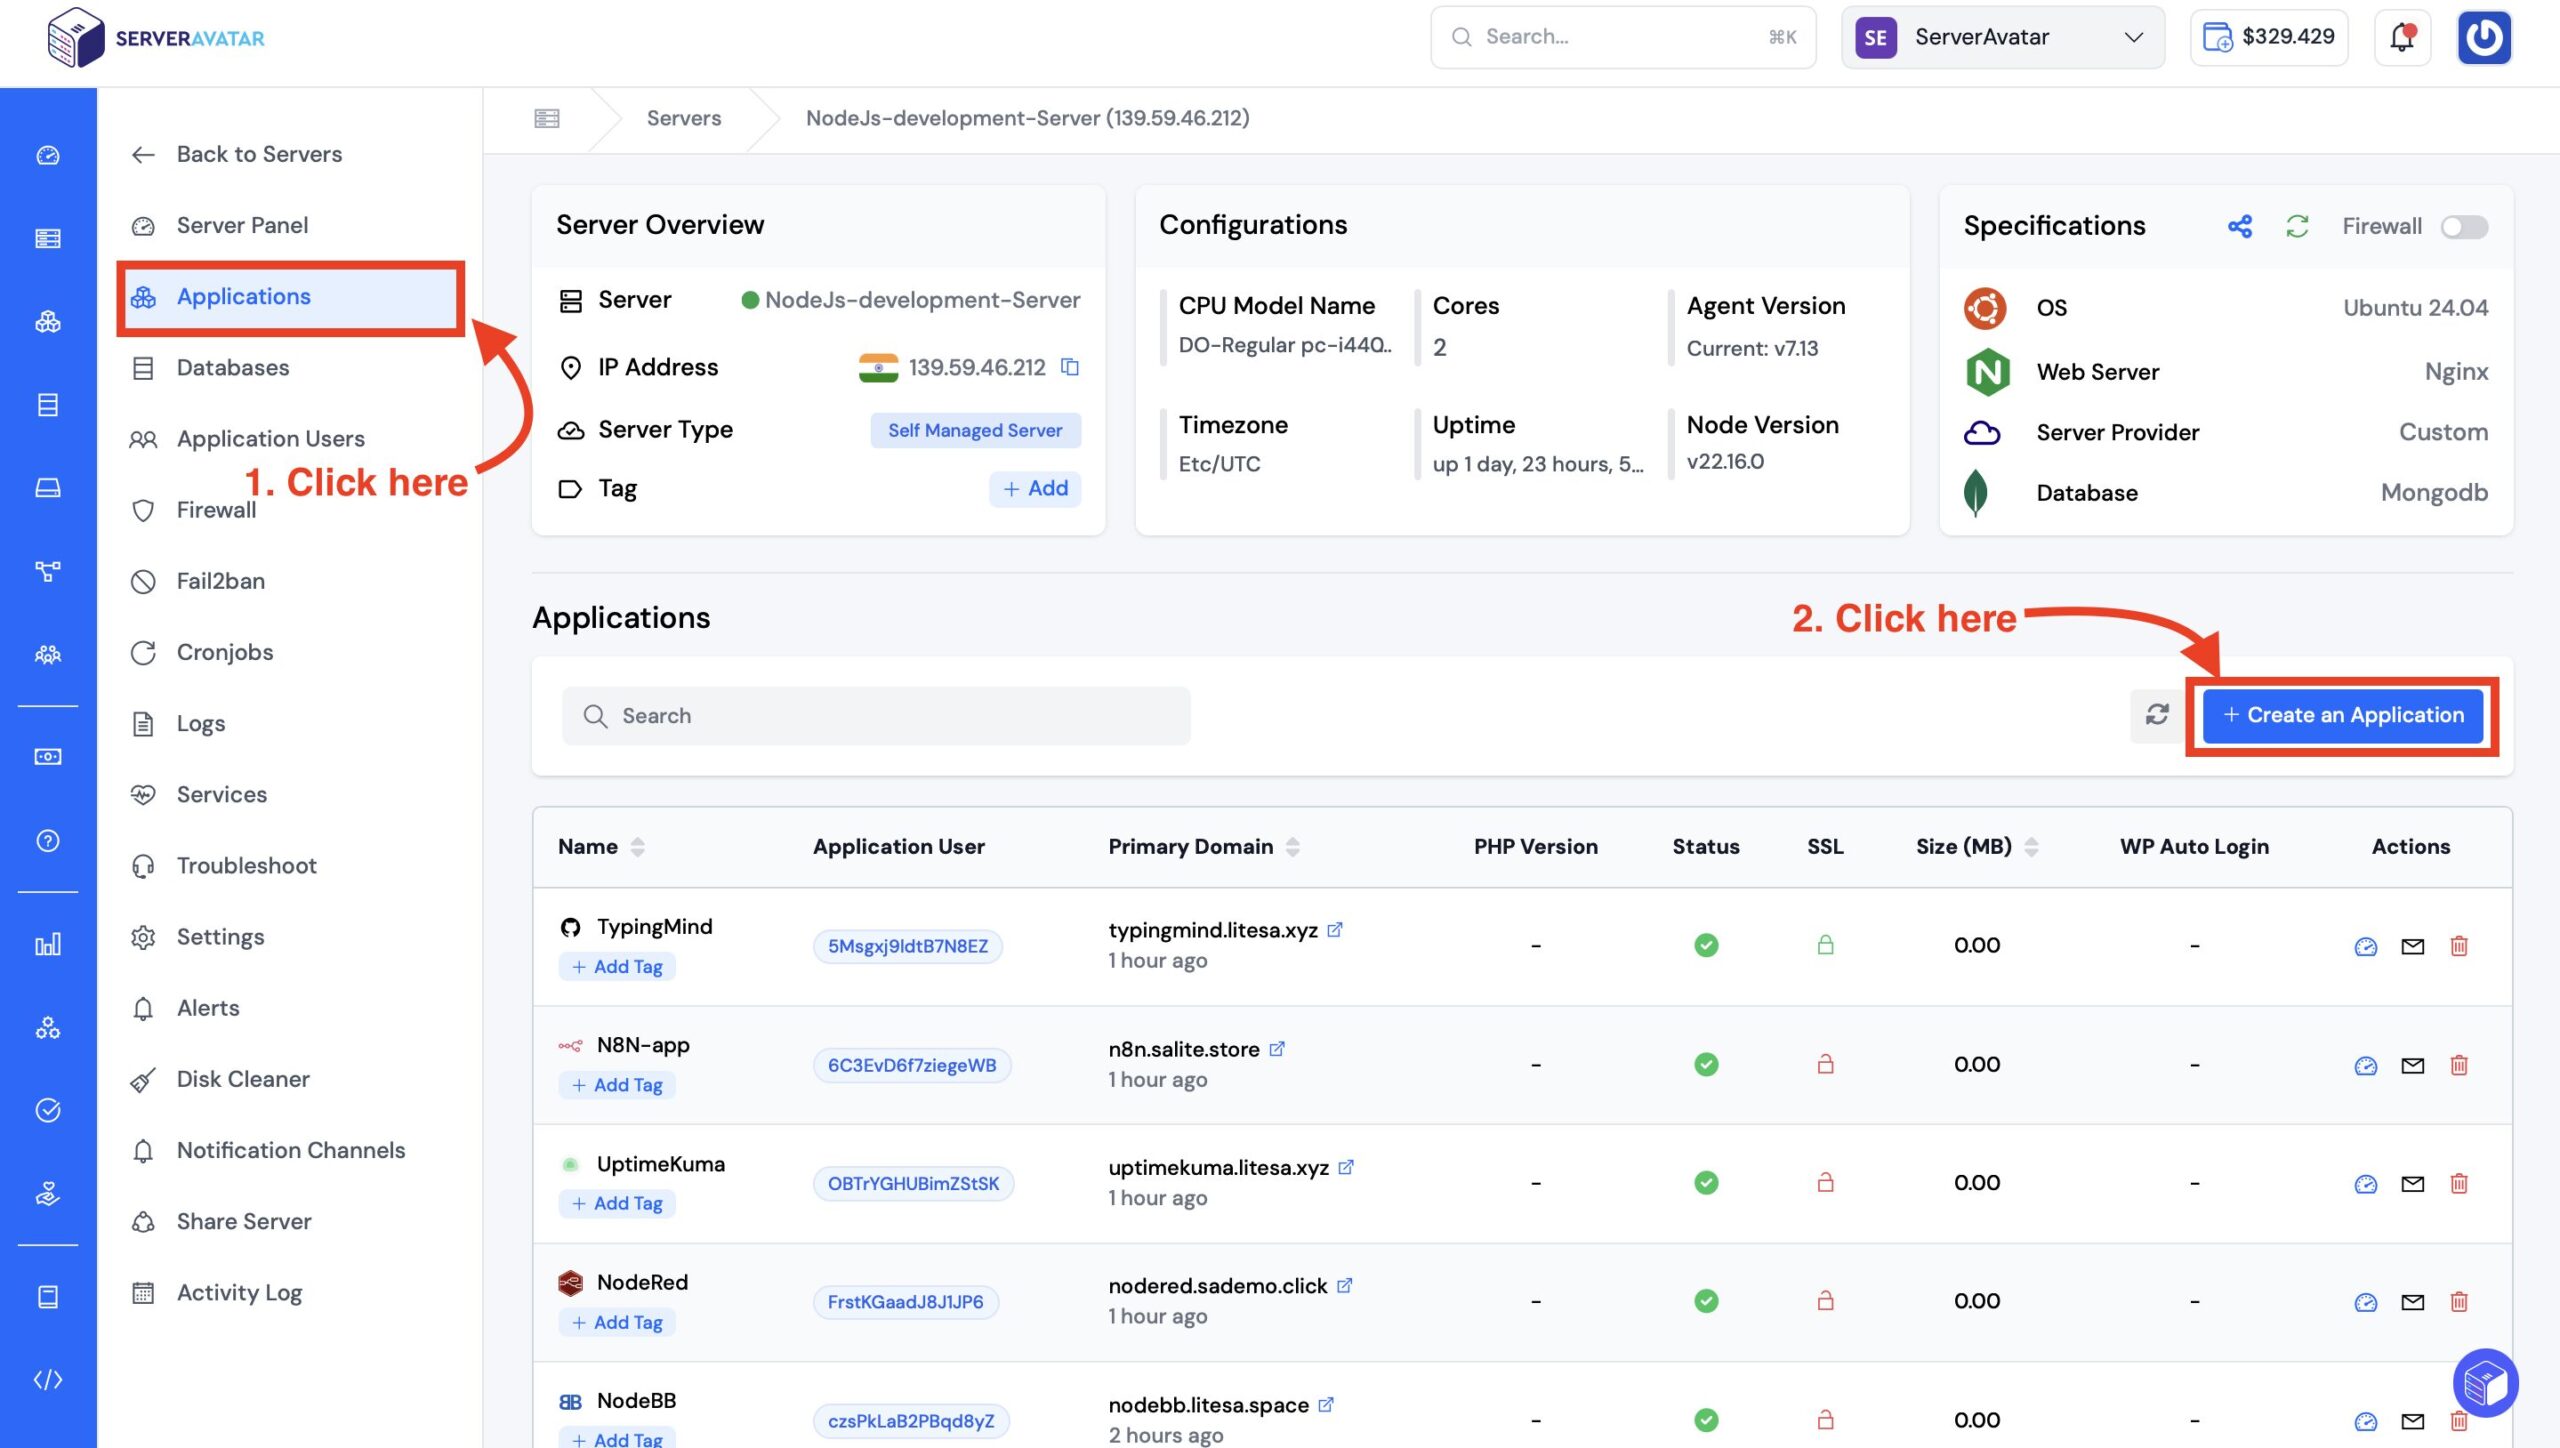
Task: Open uptimekuma.litesa.xyz external link icon
Action: pos(1346,1167)
